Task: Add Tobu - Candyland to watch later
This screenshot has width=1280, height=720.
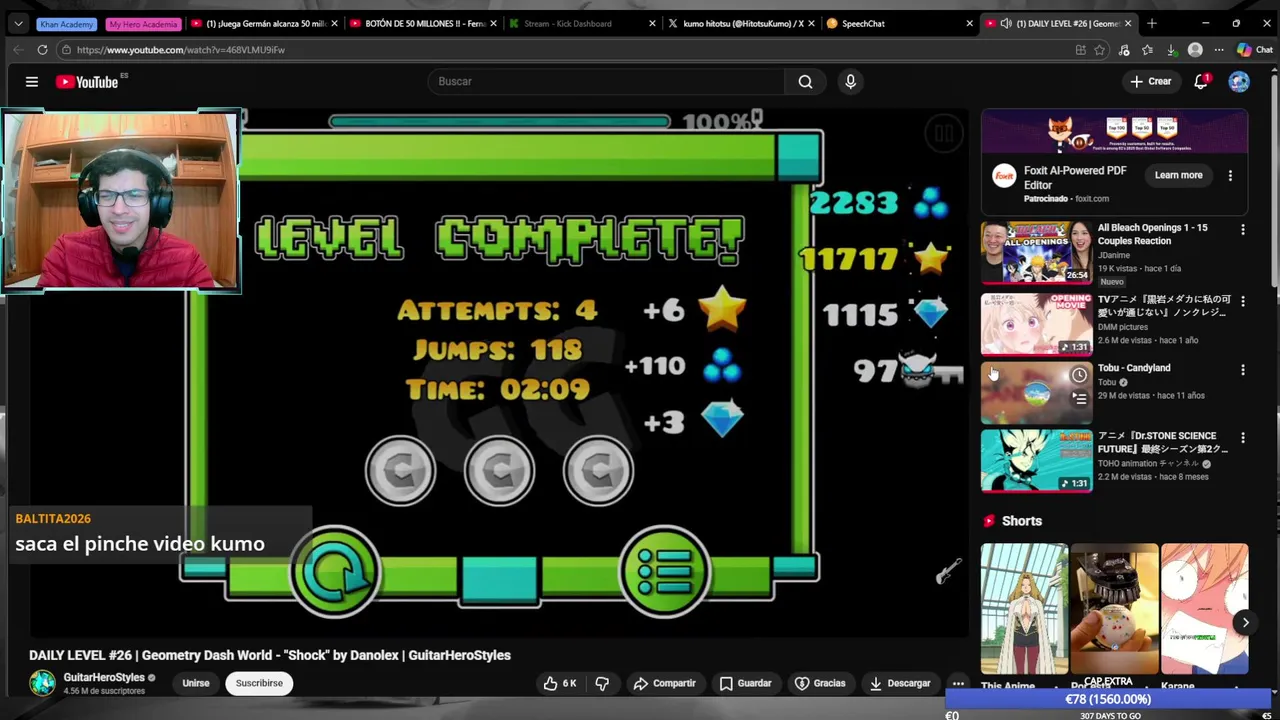Action: coord(1079,375)
